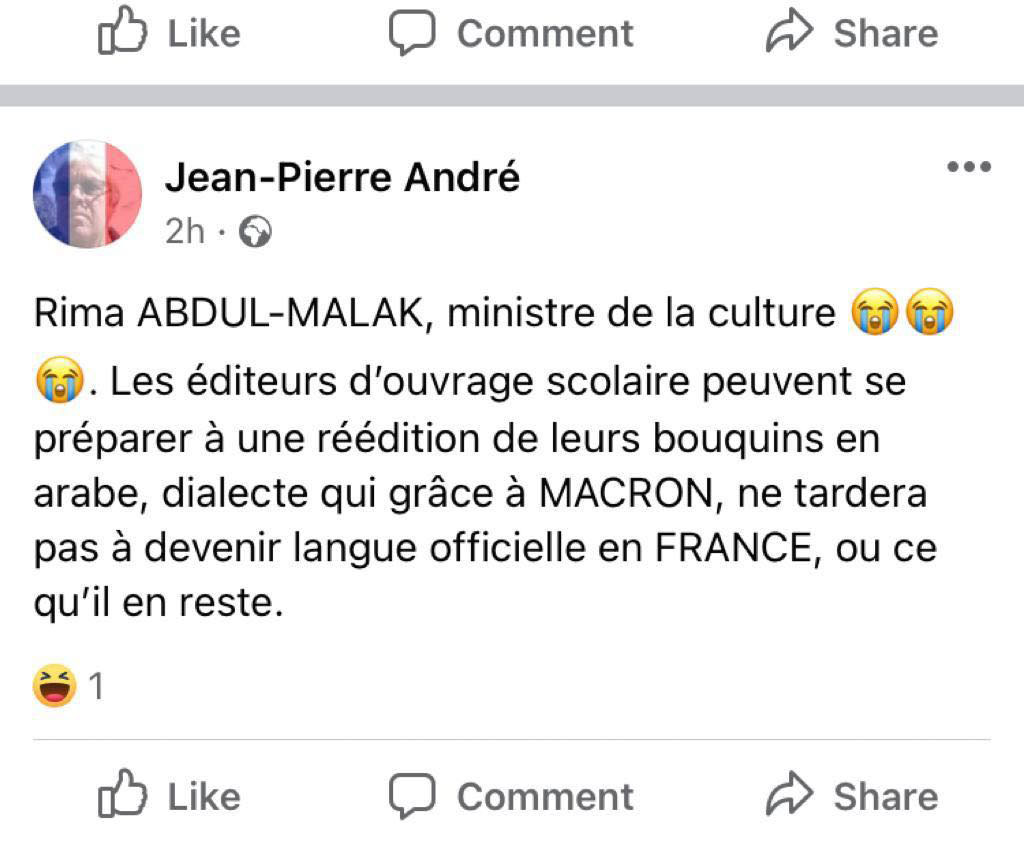Click the 2h post timestamp
The width and height of the screenshot is (1024, 844).
[184, 233]
